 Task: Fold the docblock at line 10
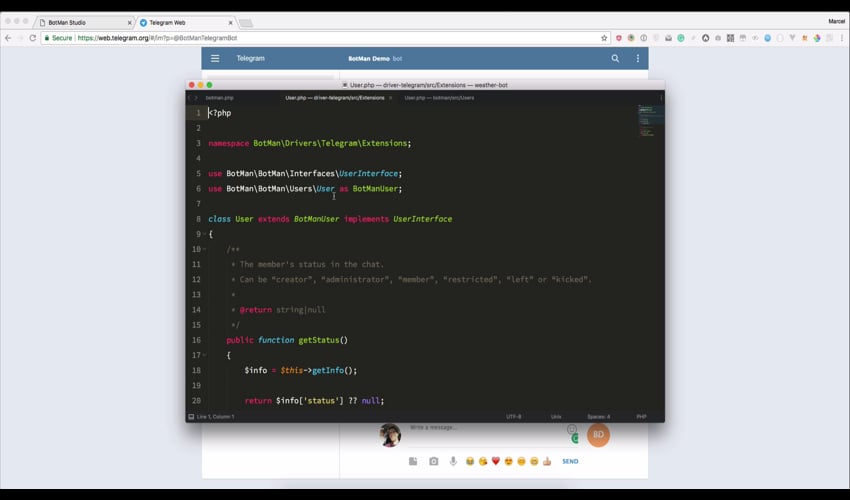click(204, 249)
